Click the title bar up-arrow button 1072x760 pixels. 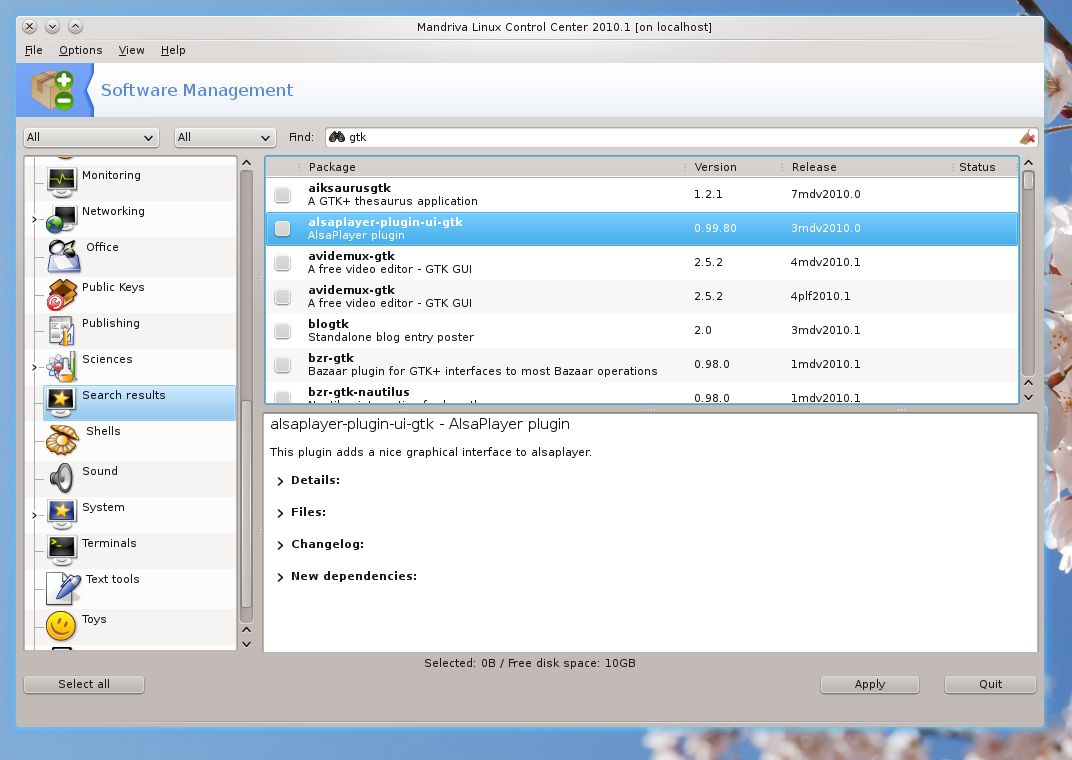tap(76, 27)
